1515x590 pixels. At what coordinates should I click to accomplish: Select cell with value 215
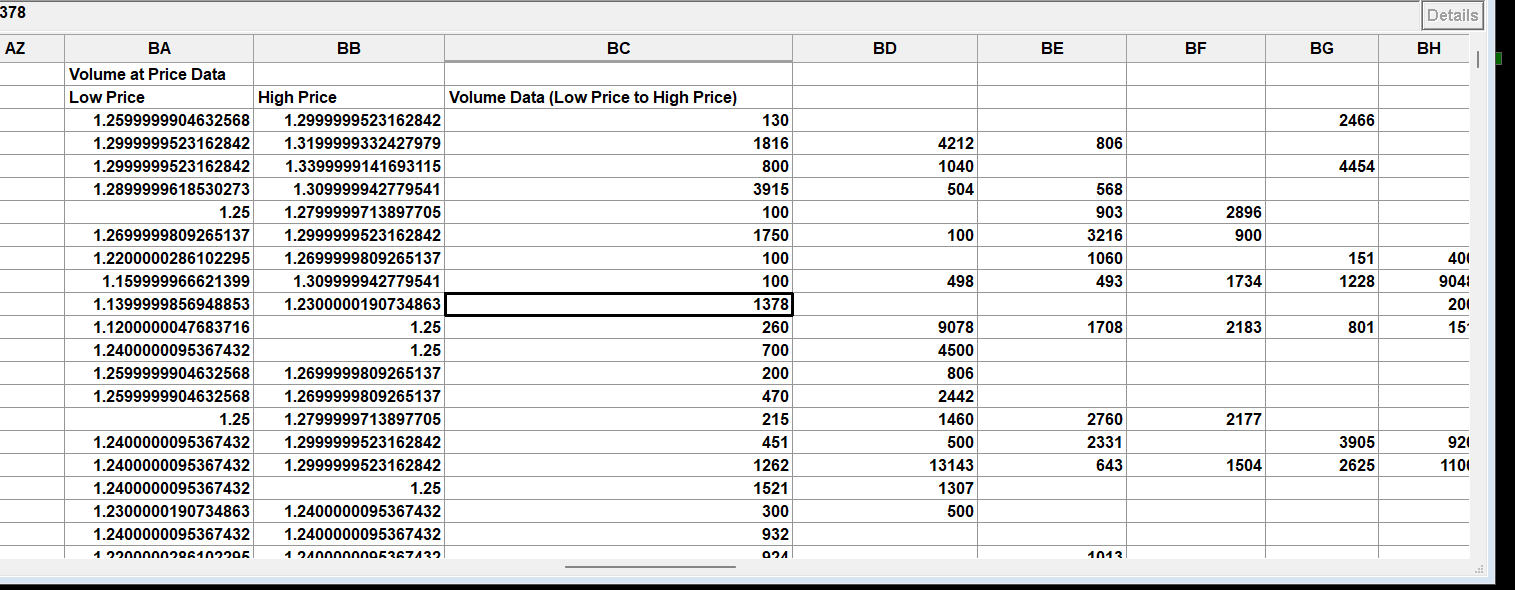pos(618,419)
